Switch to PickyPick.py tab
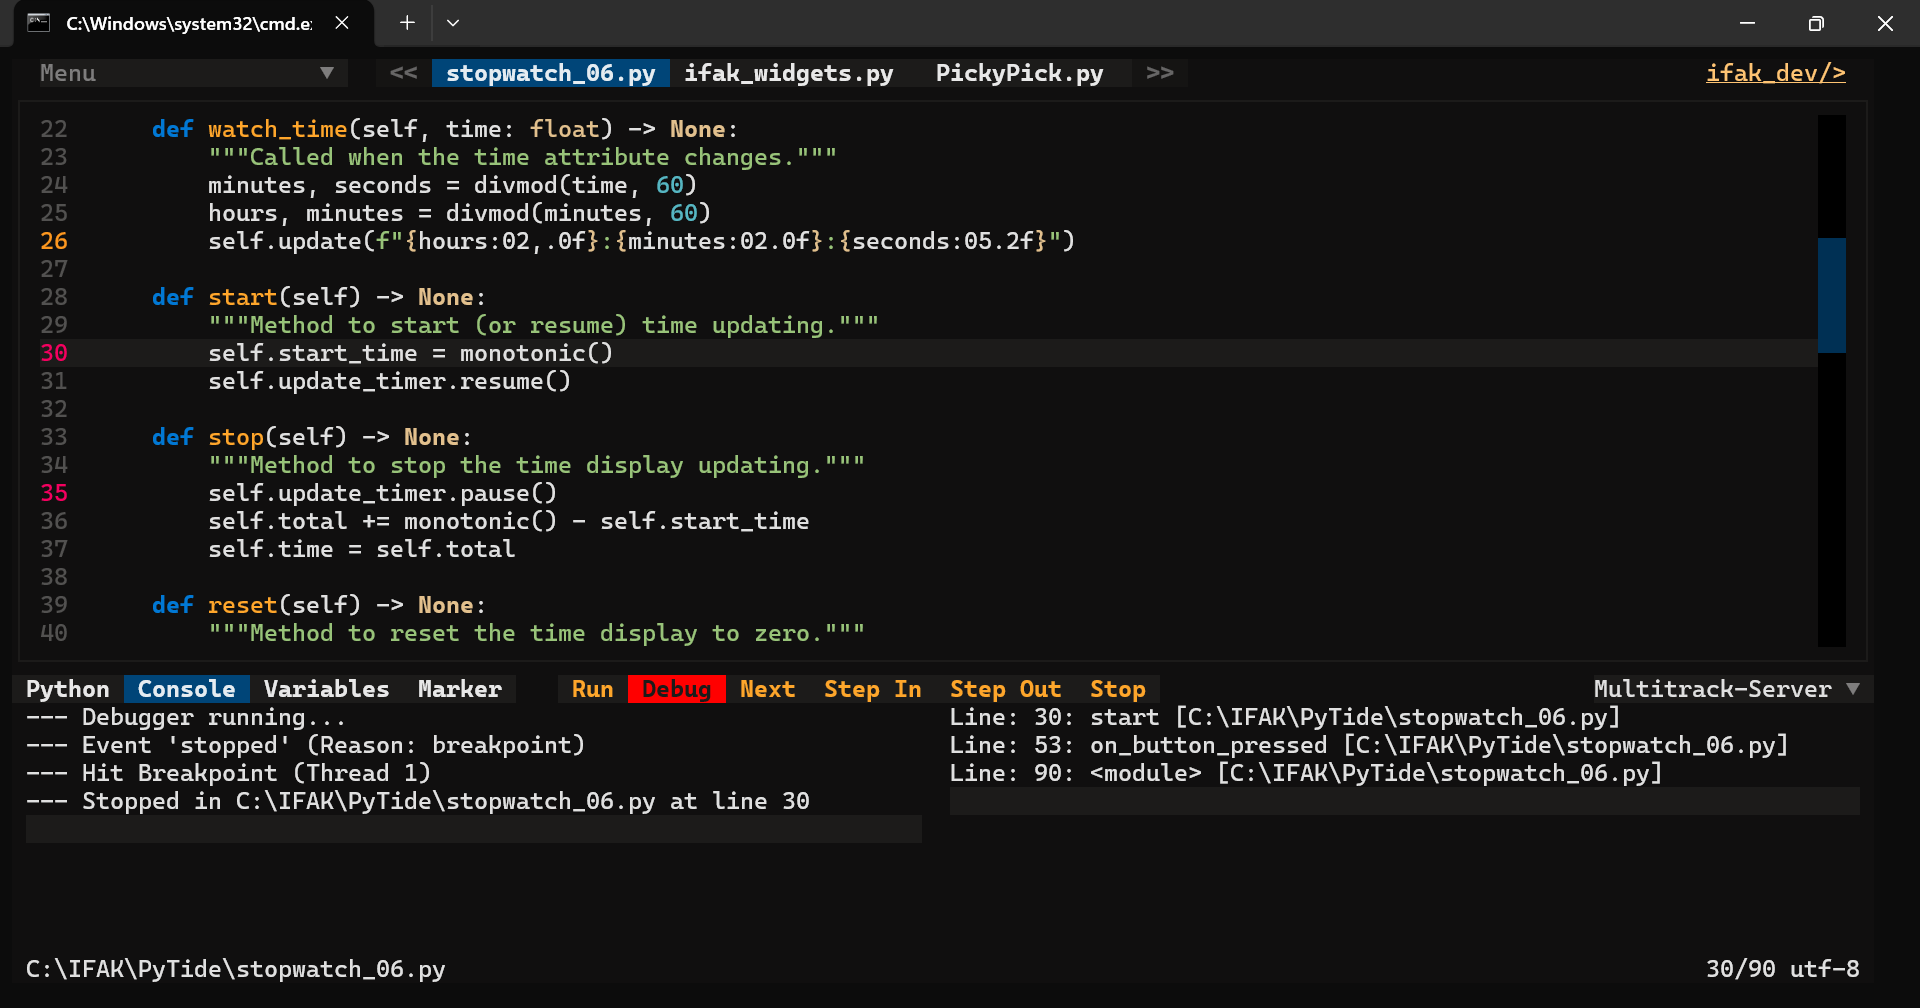The width and height of the screenshot is (1920, 1008). (x=1019, y=73)
